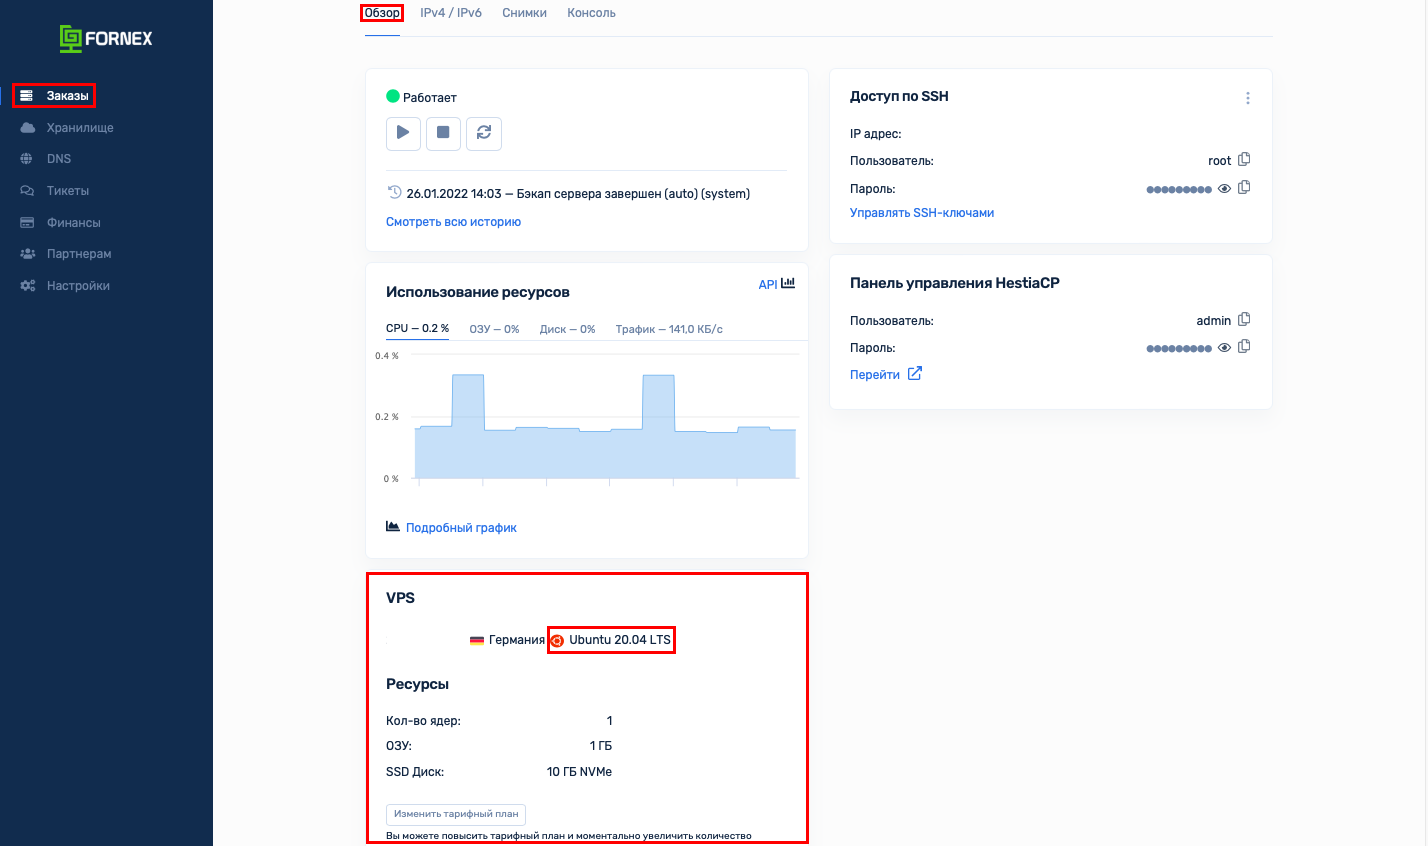This screenshot has width=1428, height=846.
Task: Switch to the IPv4 / IPv6 tab
Action: (451, 13)
